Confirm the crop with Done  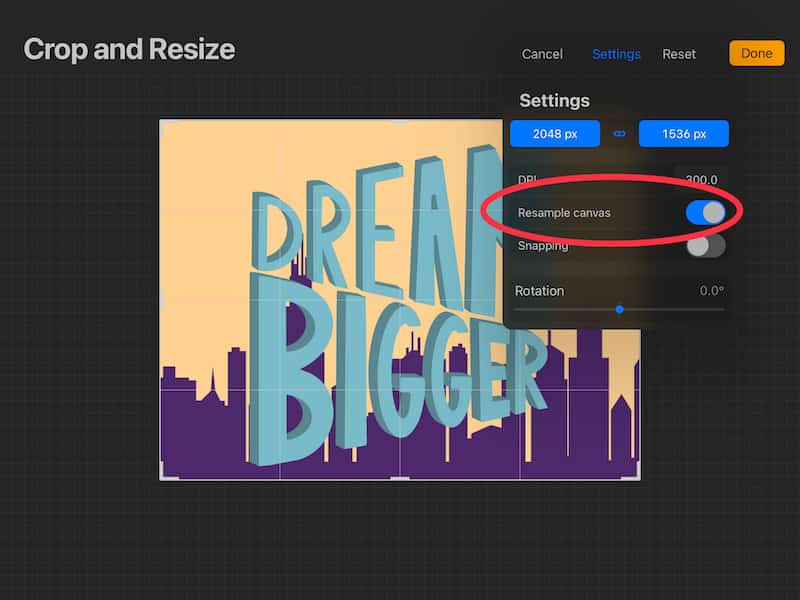[756, 53]
